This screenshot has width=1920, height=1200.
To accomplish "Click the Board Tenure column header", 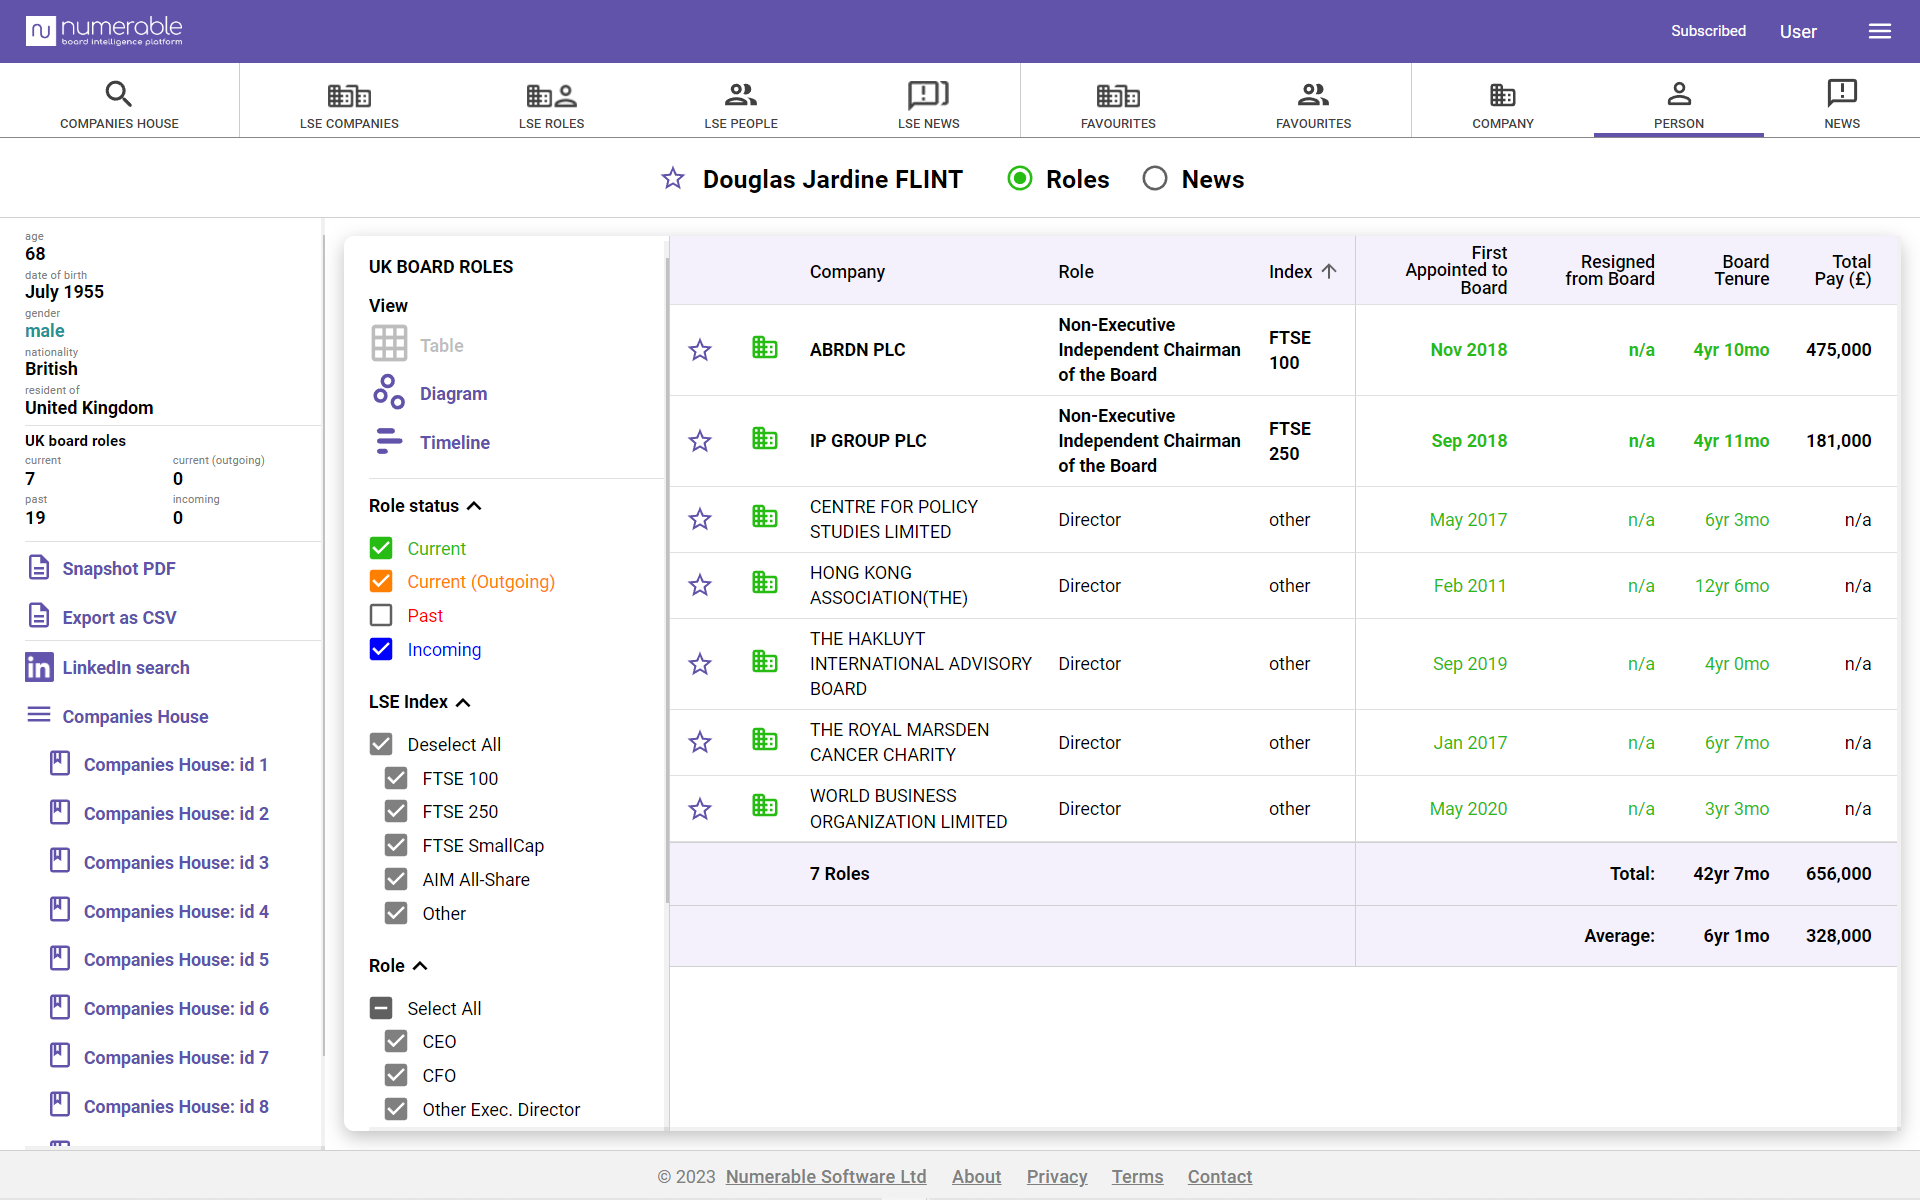I will [x=1742, y=270].
